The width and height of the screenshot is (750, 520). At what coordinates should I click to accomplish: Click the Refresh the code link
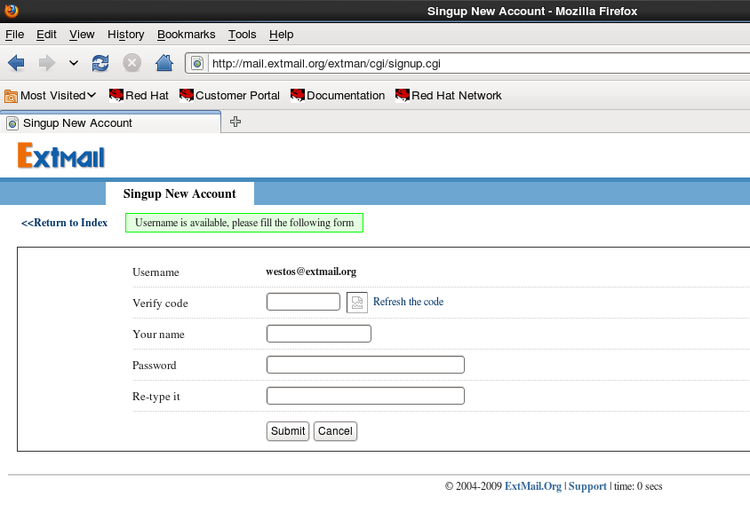408,302
